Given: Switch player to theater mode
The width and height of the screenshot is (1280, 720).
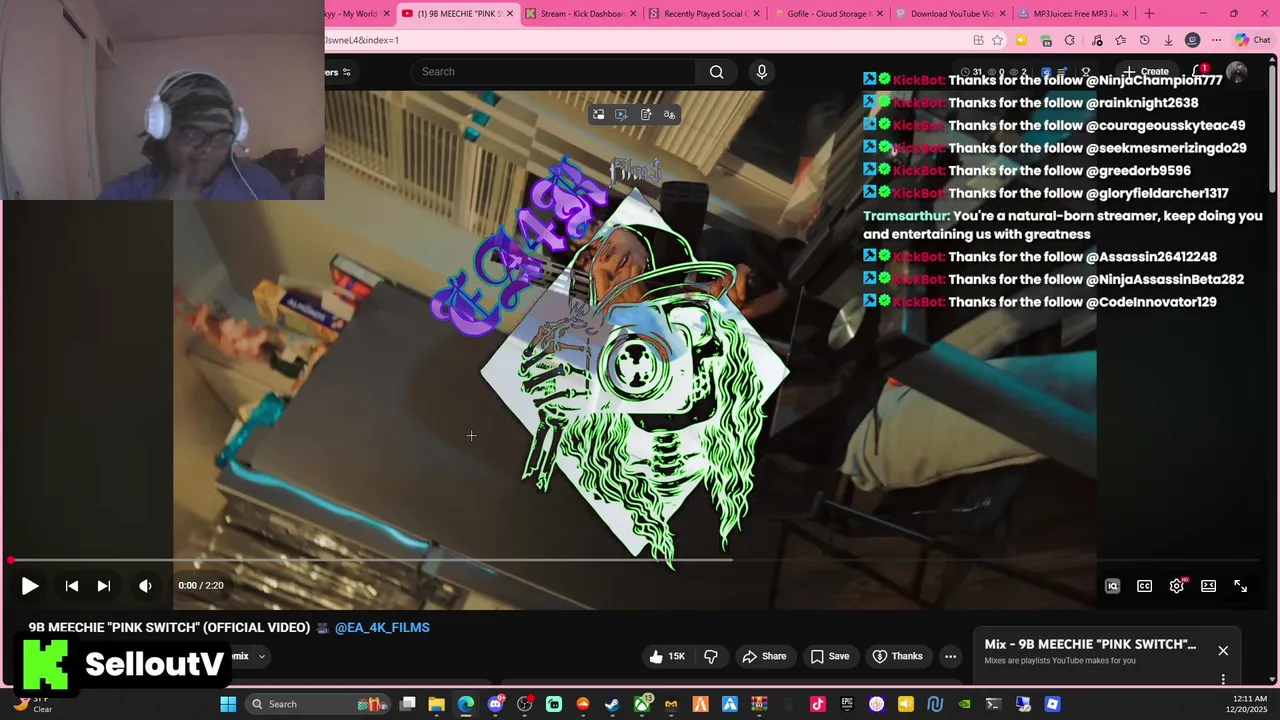Looking at the screenshot, I should [1208, 586].
